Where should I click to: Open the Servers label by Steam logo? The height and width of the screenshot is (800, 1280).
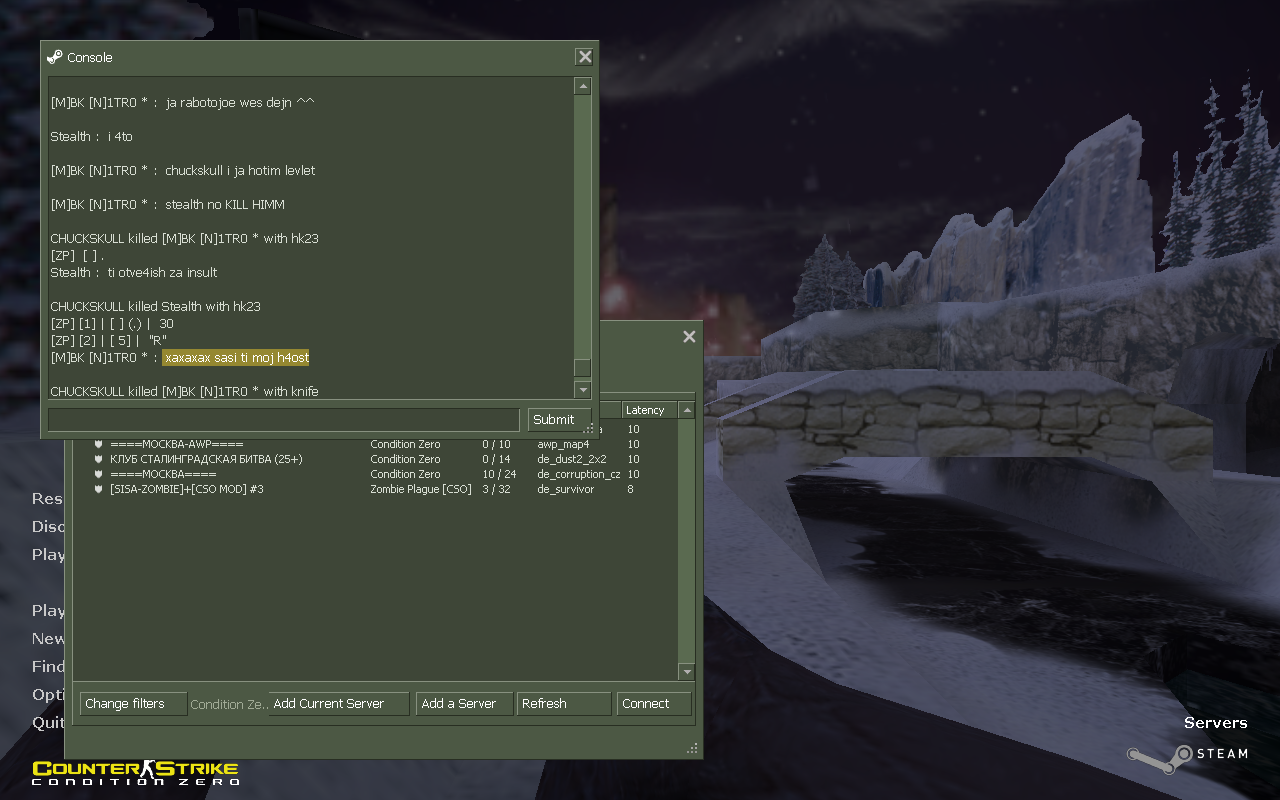point(1215,722)
